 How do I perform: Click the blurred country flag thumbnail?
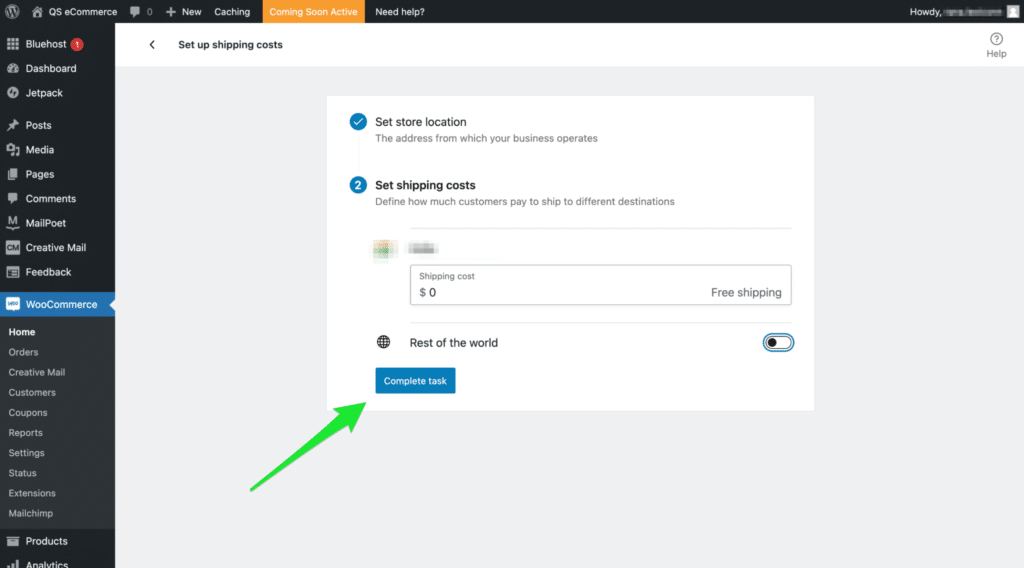coord(385,249)
